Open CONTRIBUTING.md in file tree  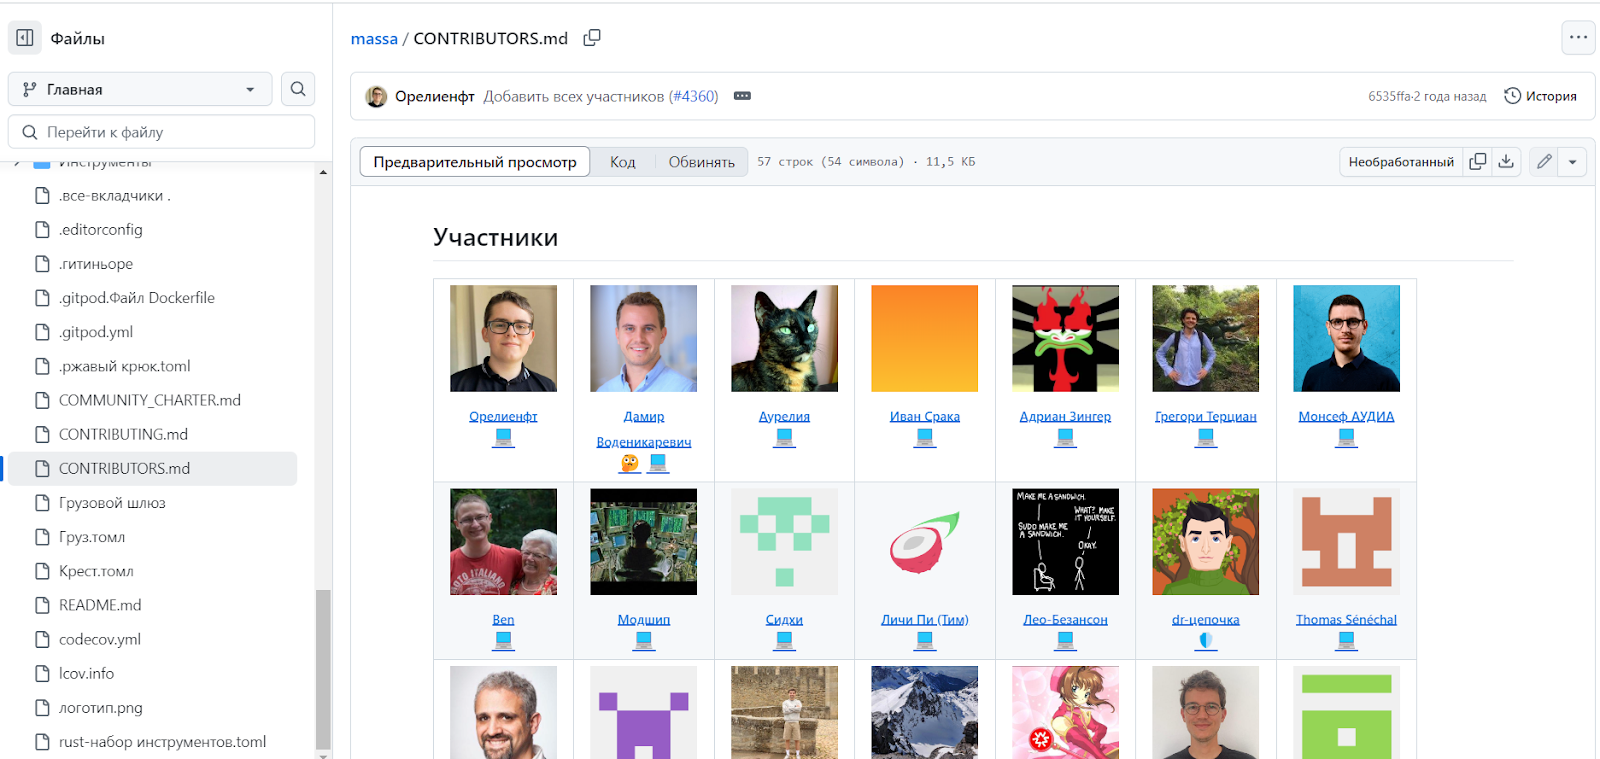click(x=123, y=434)
